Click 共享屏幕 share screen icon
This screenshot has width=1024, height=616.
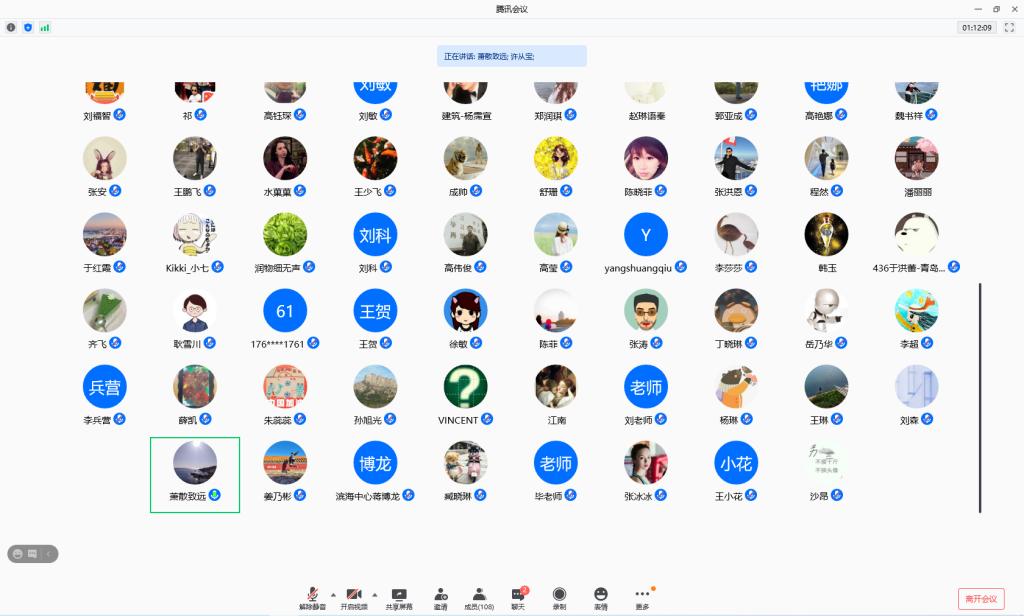point(399,598)
